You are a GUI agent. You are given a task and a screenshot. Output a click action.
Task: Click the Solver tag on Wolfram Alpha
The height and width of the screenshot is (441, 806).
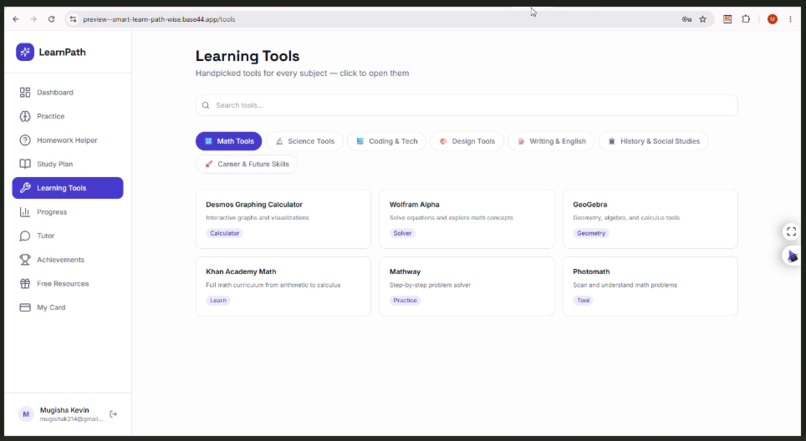402,233
